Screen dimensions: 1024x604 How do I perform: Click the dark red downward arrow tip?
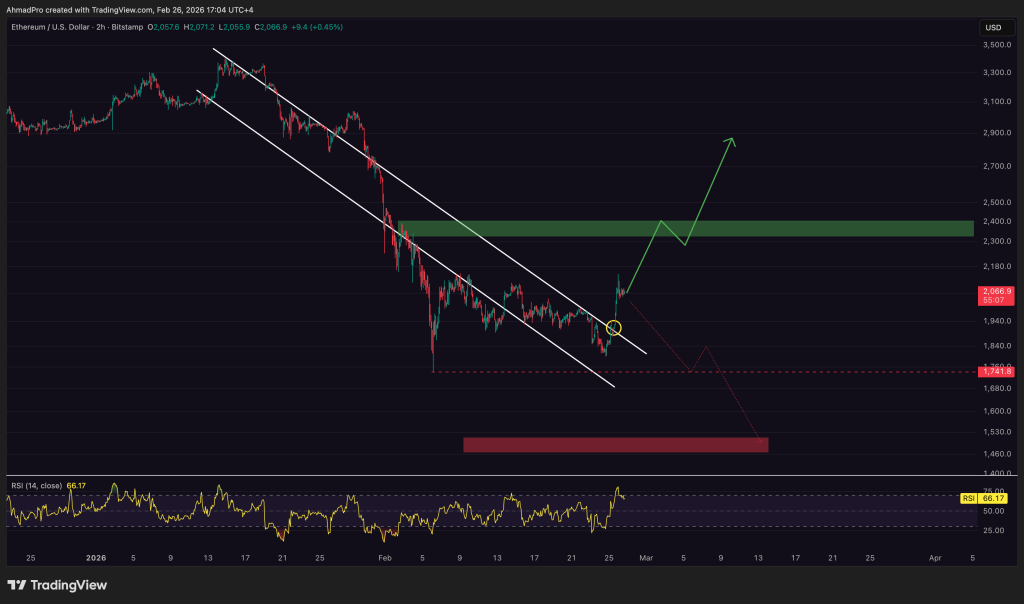tap(761, 438)
